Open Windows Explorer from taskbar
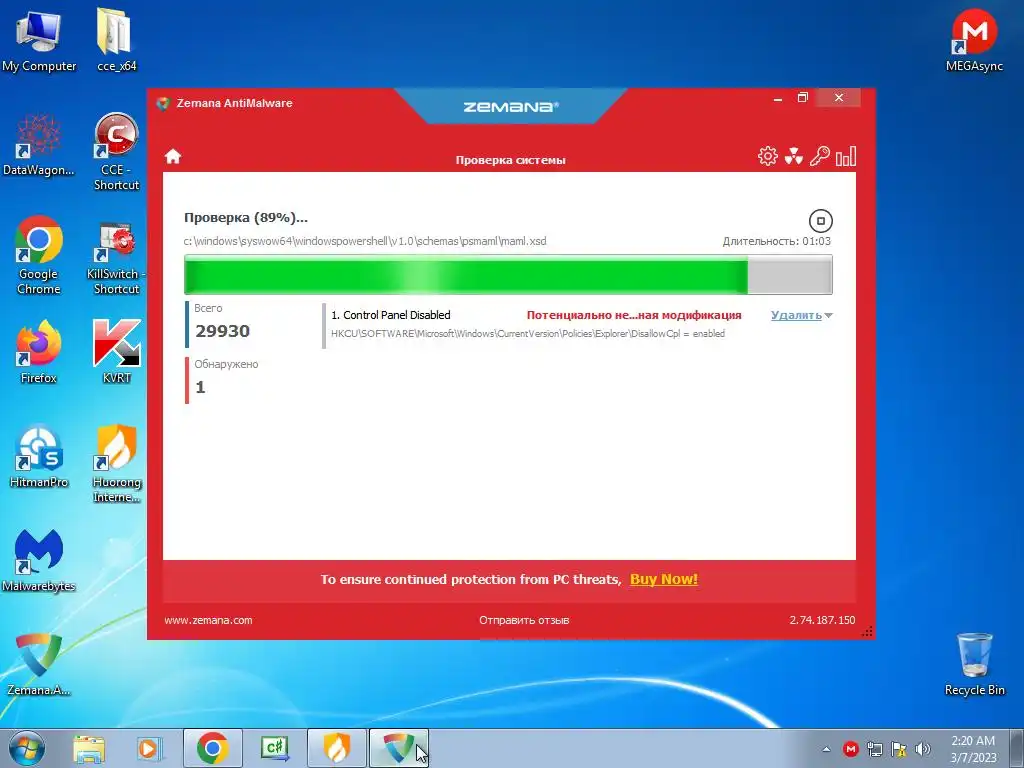Screen dimensions: 1024x768 (x=89, y=749)
